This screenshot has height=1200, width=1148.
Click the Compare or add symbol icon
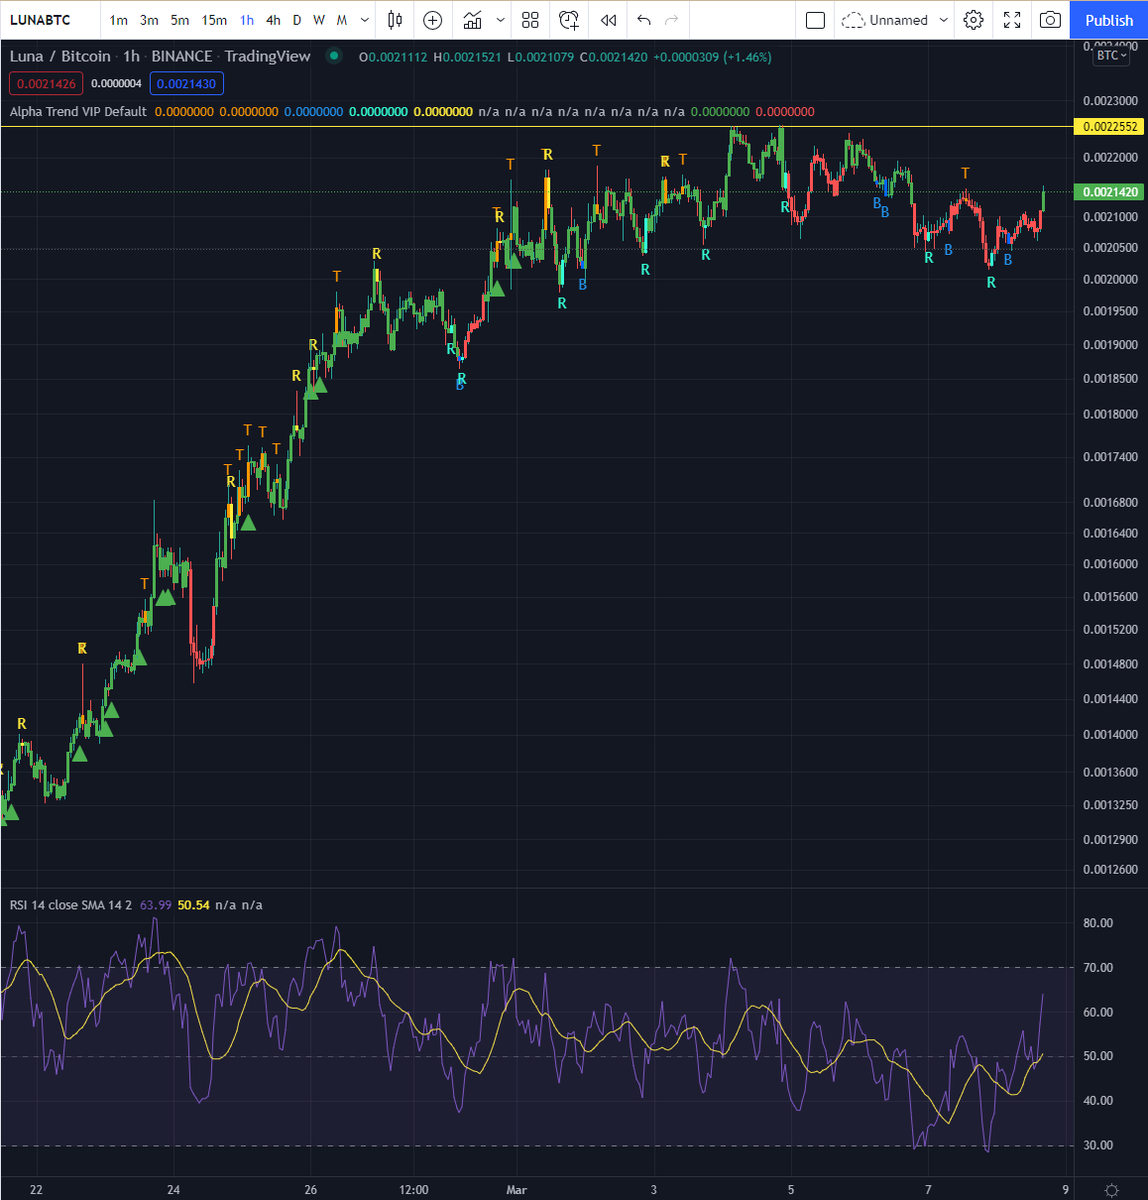(433, 20)
